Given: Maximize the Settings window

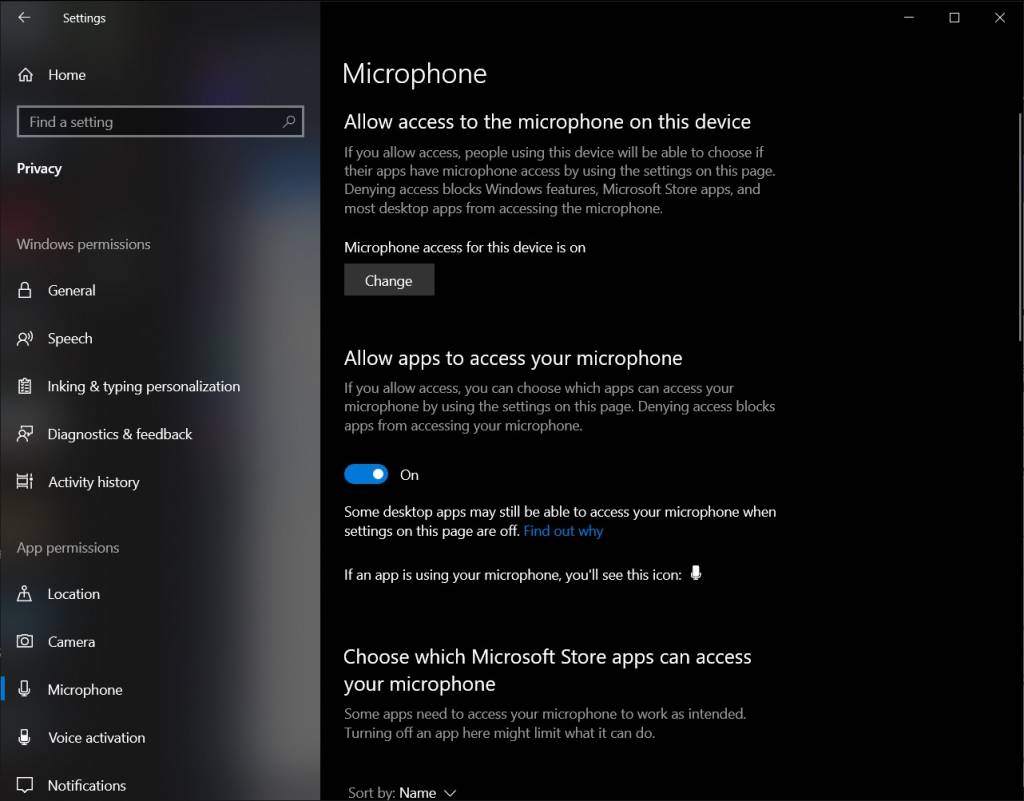Looking at the screenshot, I should 954,18.
